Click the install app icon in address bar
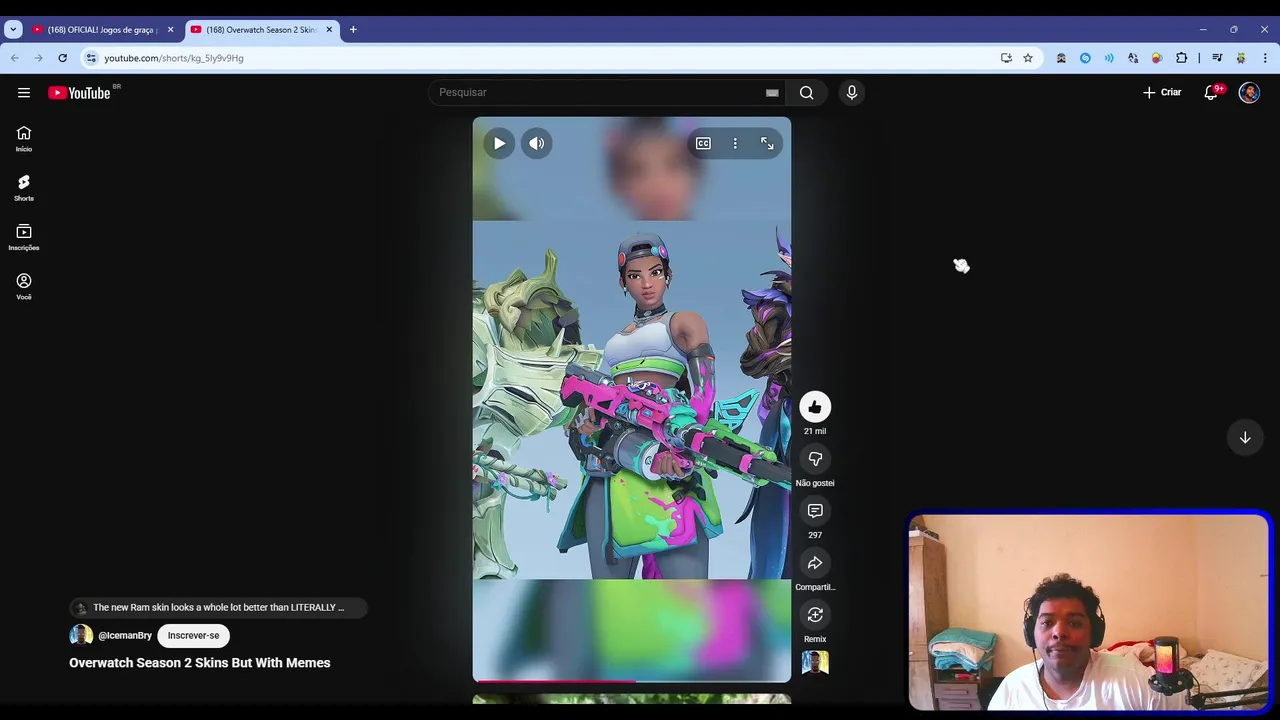1280x720 pixels. (1006, 58)
